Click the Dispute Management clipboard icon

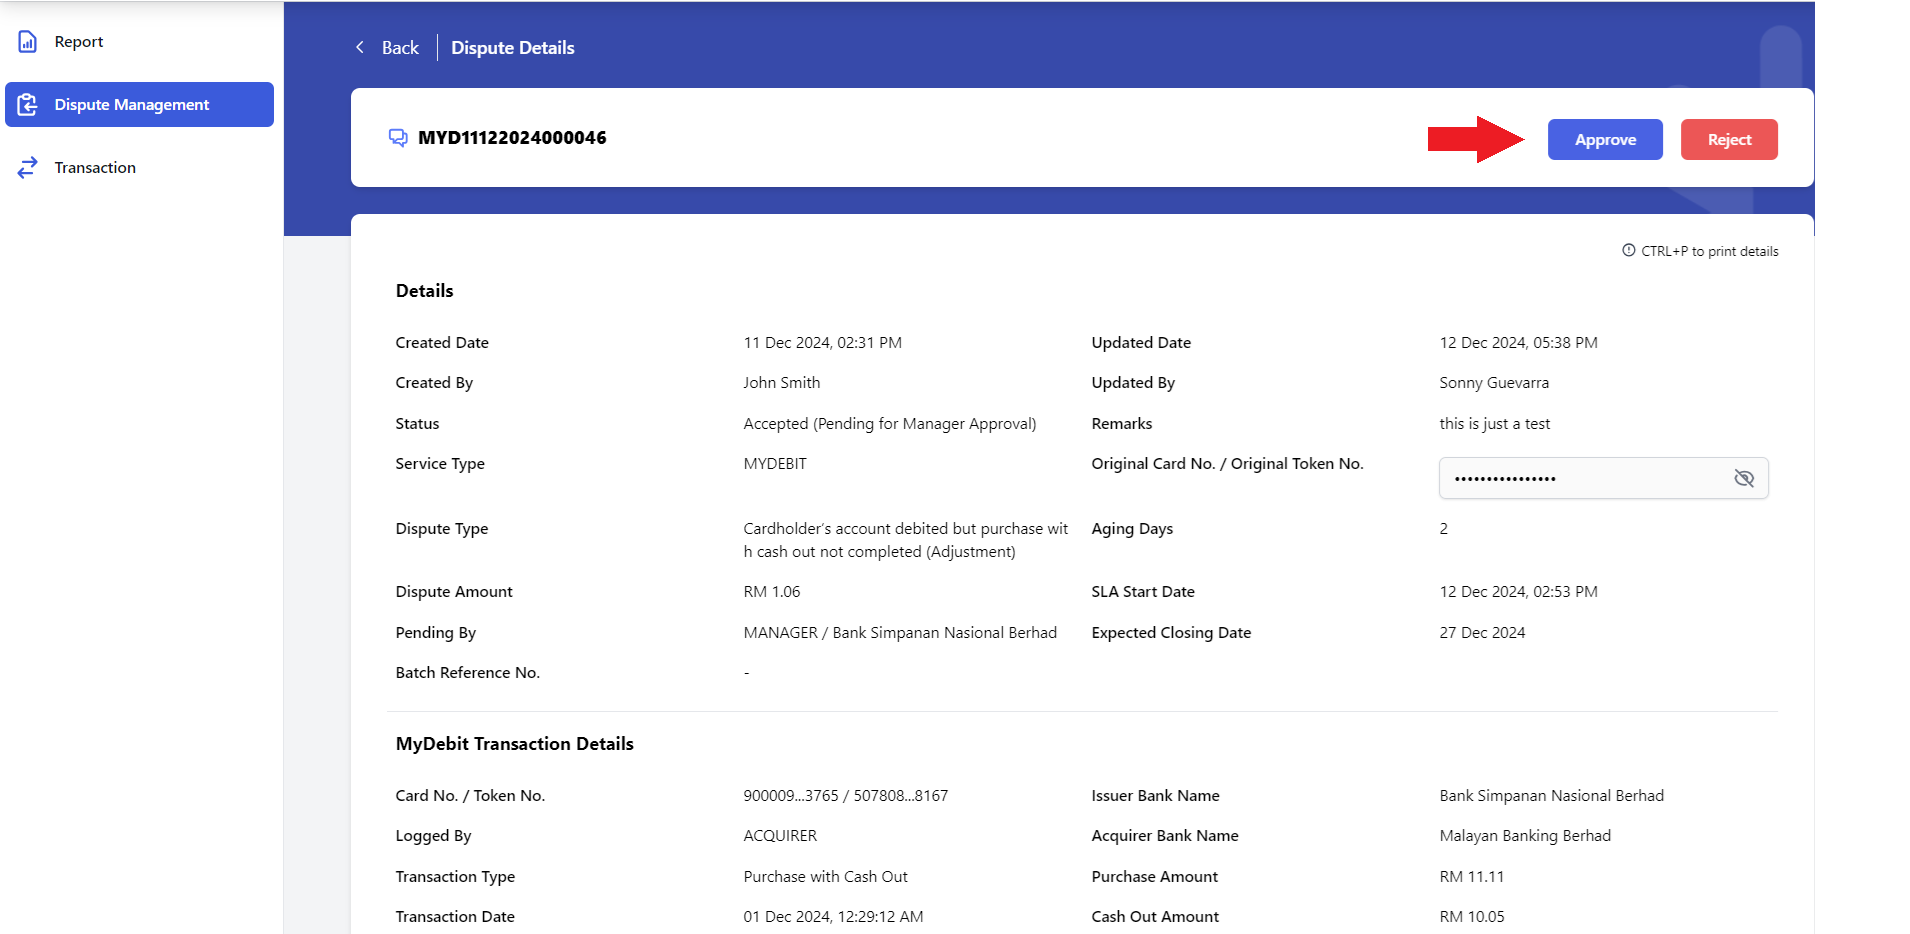point(28,104)
